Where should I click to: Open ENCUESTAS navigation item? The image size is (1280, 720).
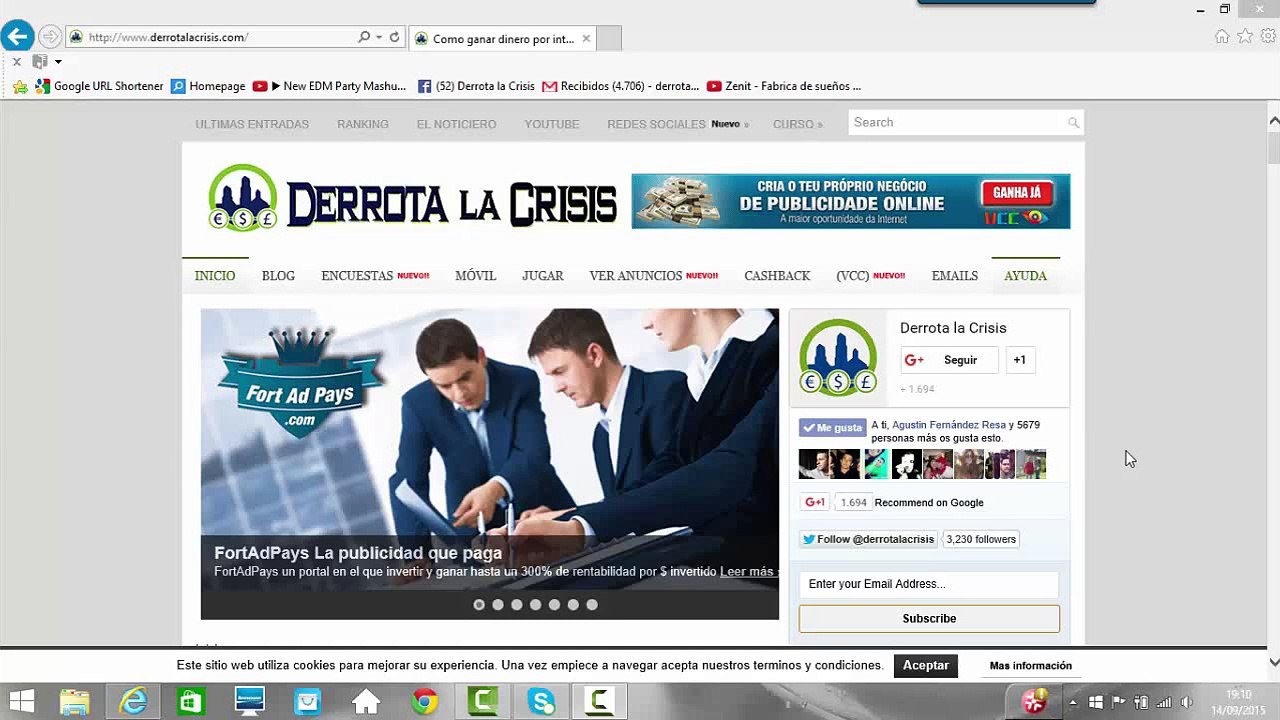(375, 275)
